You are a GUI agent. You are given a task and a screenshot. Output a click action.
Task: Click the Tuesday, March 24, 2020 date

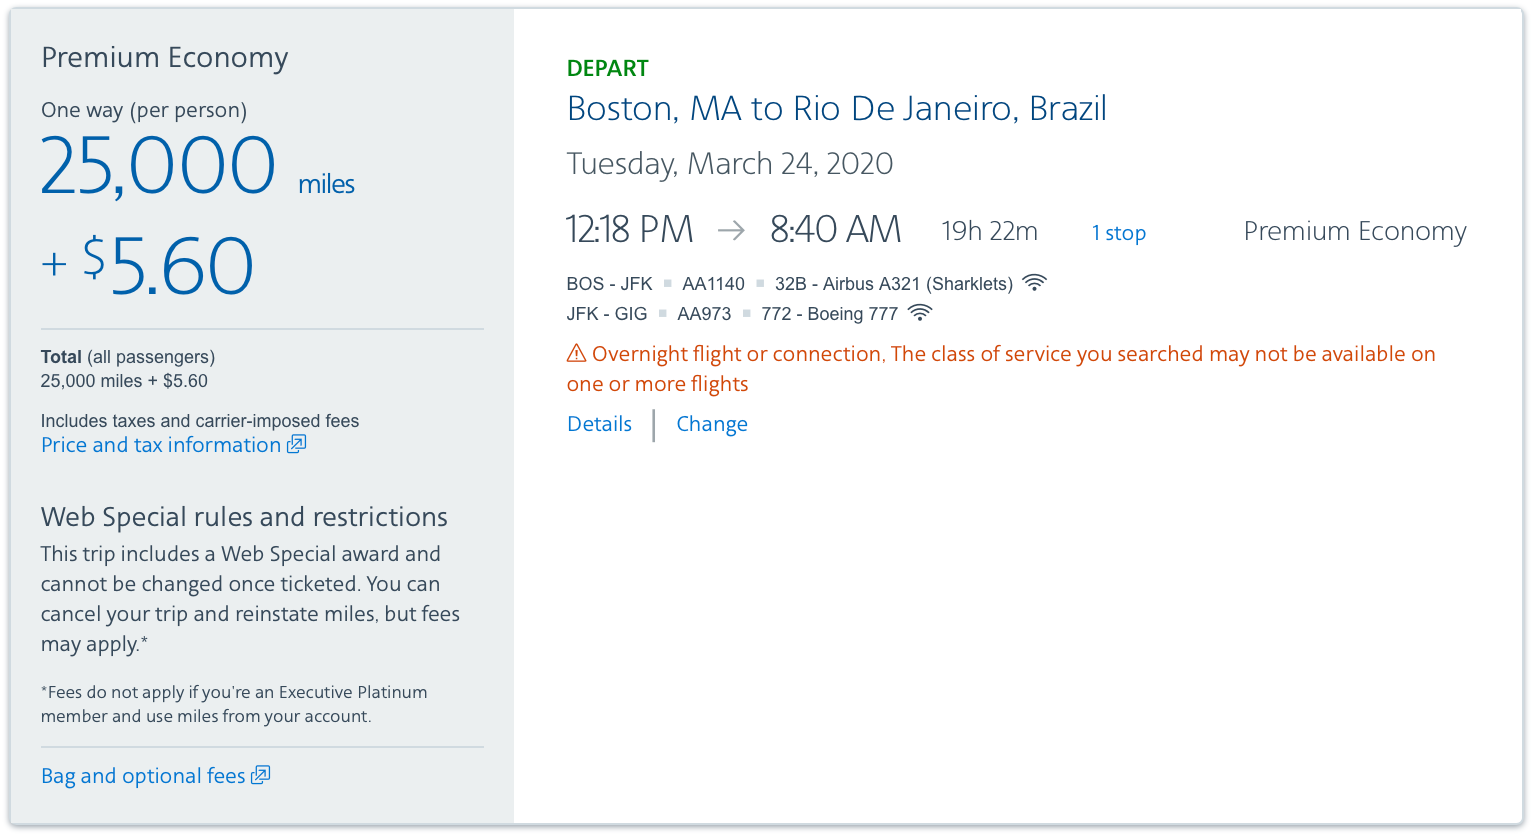[x=729, y=164]
